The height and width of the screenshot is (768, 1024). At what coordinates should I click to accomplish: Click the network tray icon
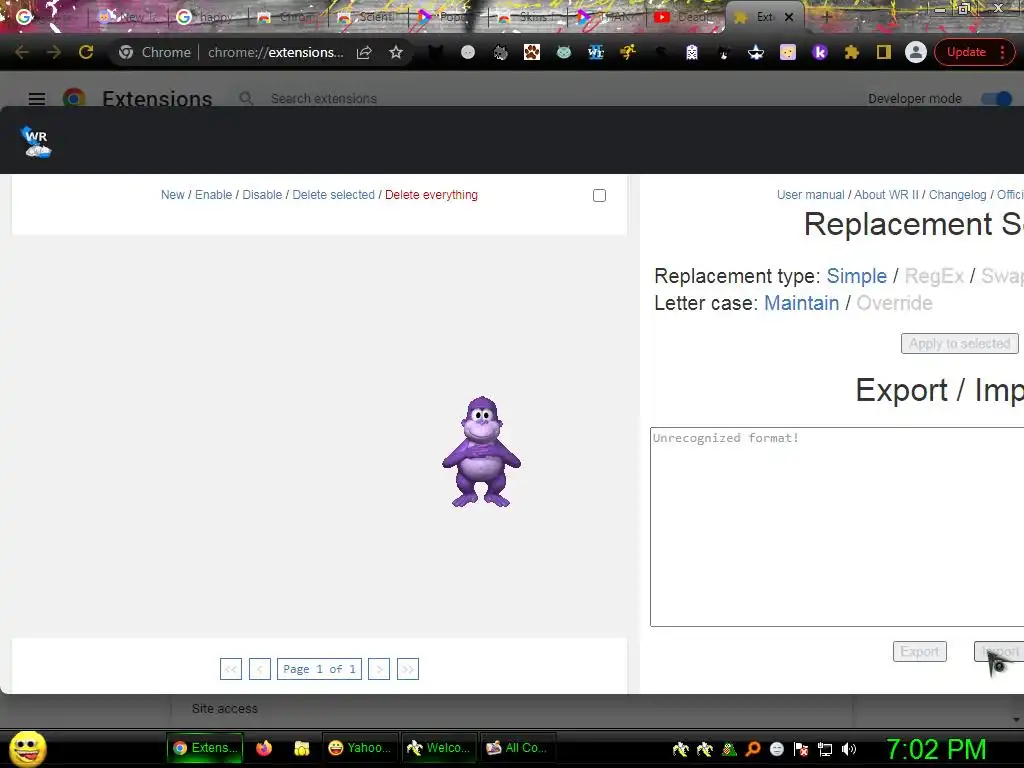click(x=825, y=749)
